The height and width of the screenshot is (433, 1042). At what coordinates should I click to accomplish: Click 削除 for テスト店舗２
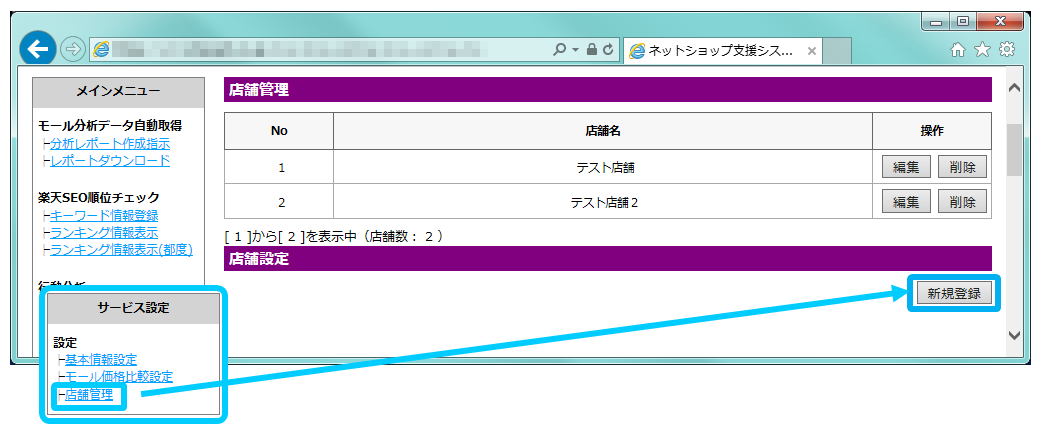tap(962, 202)
